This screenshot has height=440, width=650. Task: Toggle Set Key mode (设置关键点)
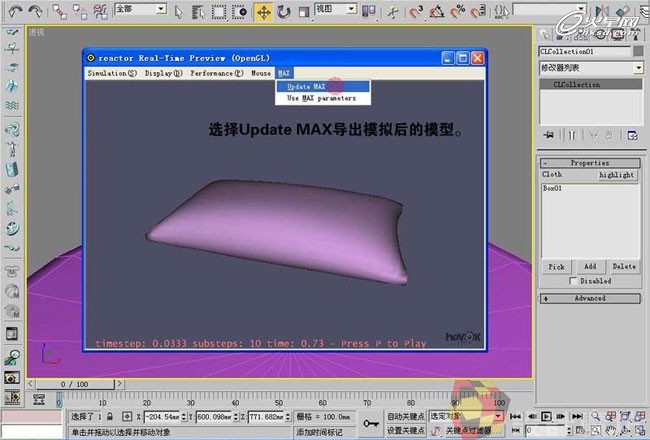408,430
